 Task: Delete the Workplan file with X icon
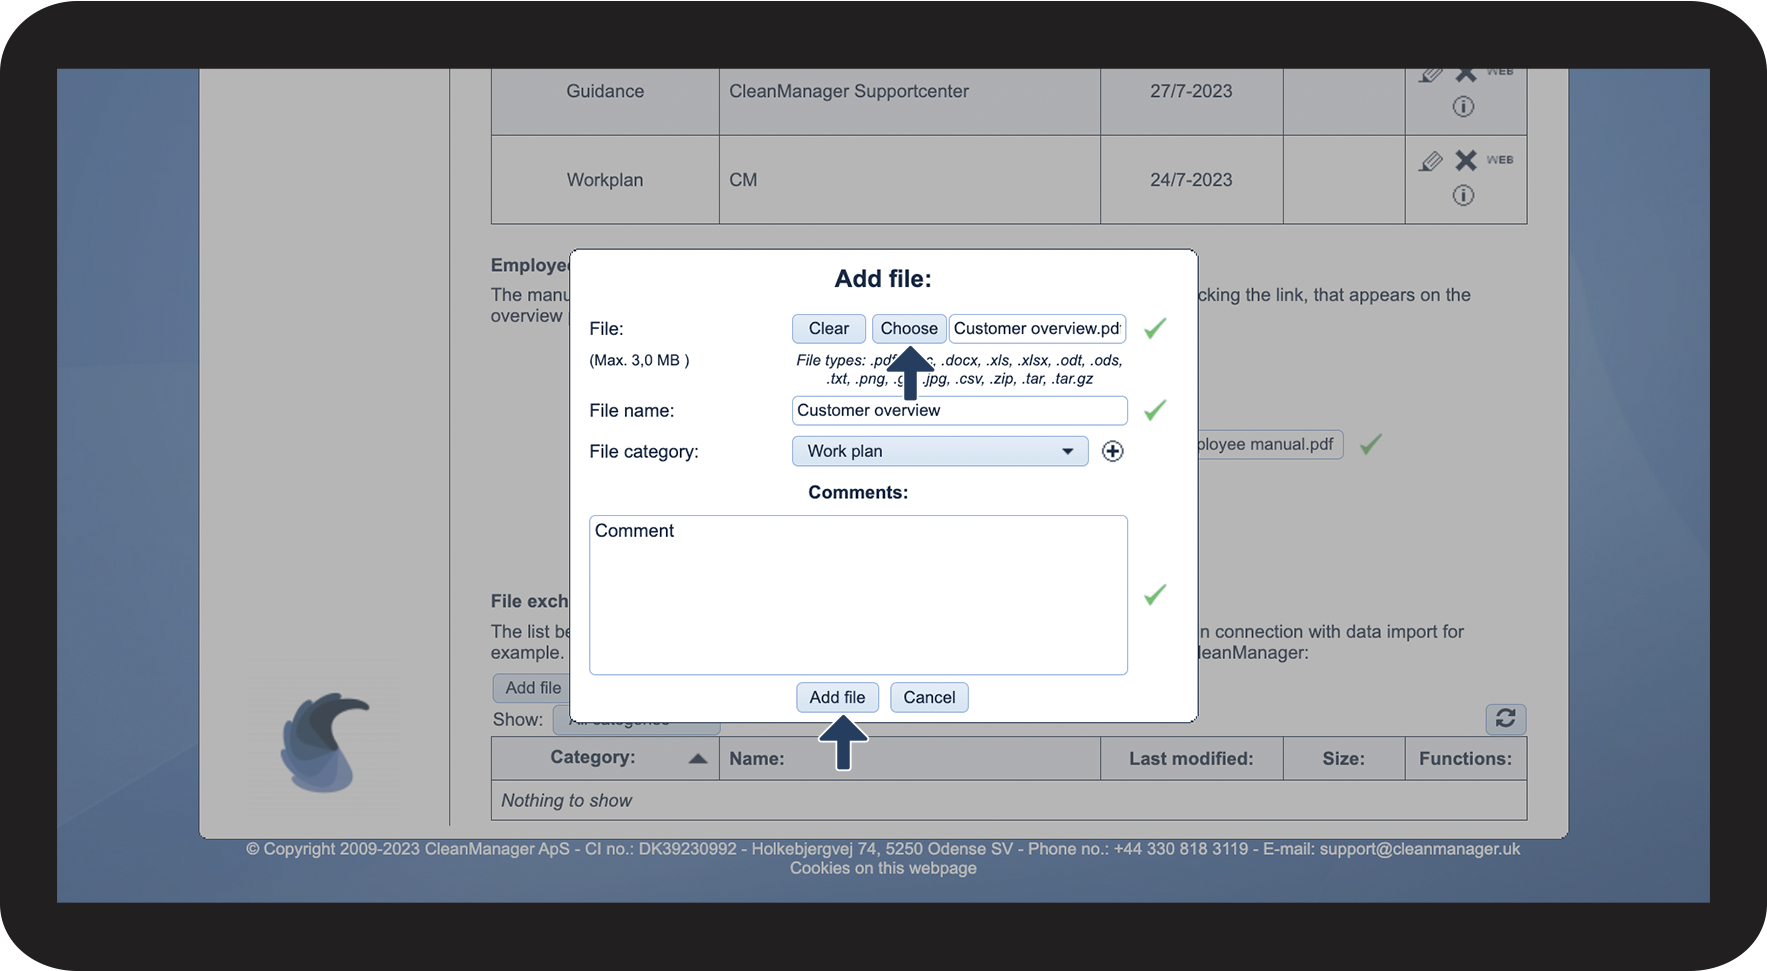click(x=1466, y=160)
